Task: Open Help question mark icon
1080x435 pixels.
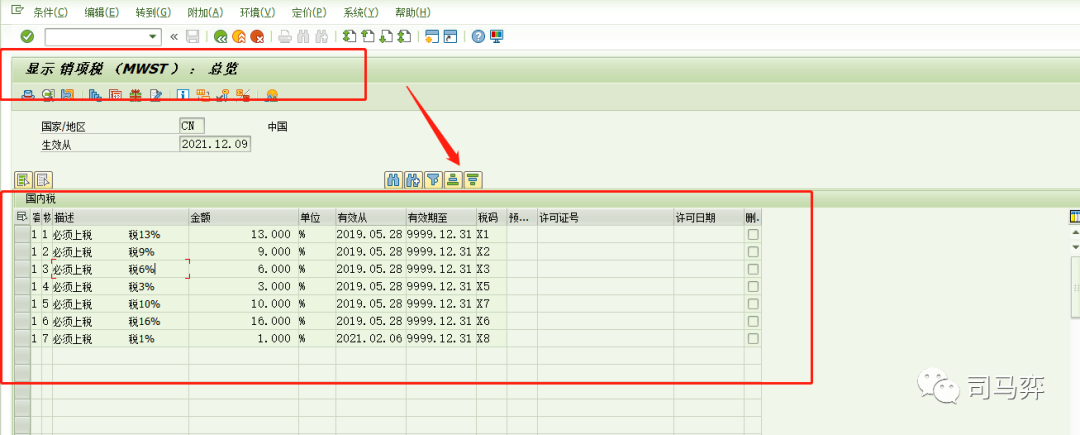Action: pyautogui.click(x=478, y=36)
